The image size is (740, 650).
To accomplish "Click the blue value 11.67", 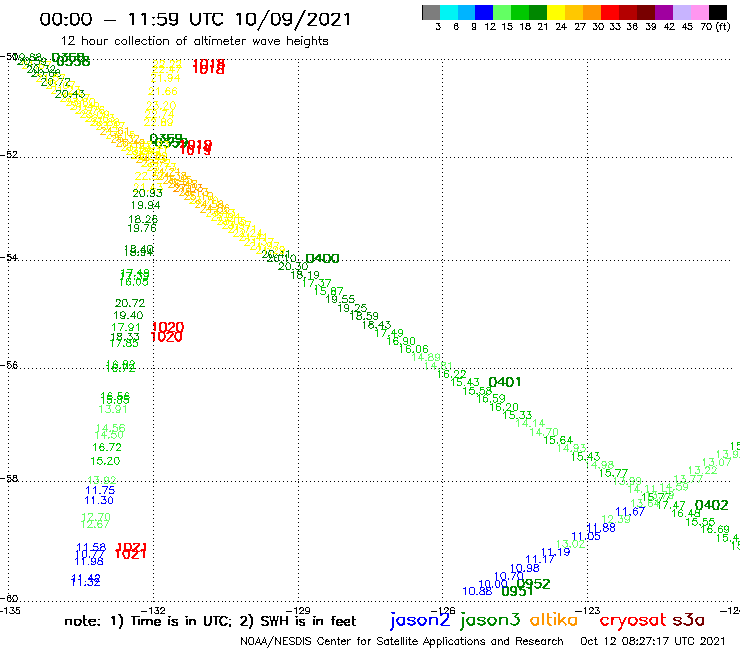I will [630, 511].
